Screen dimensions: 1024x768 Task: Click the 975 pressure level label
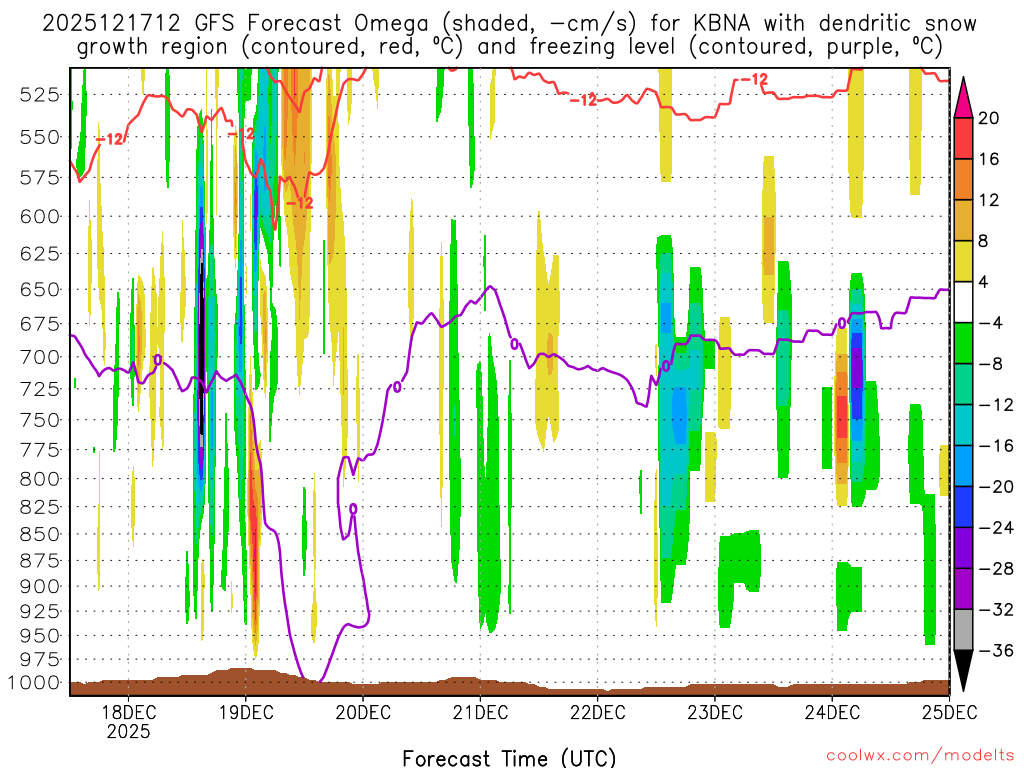39,660
